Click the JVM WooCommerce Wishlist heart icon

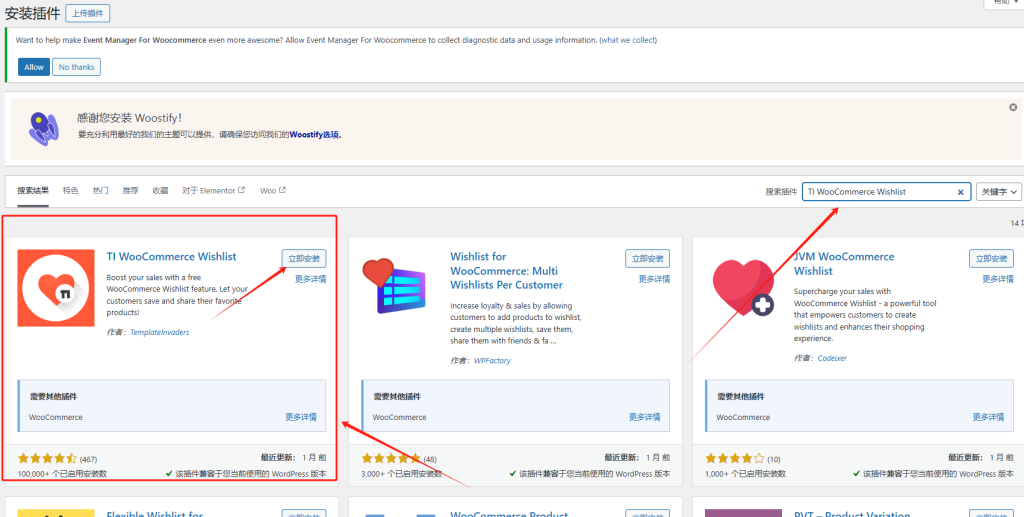click(744, 288)
